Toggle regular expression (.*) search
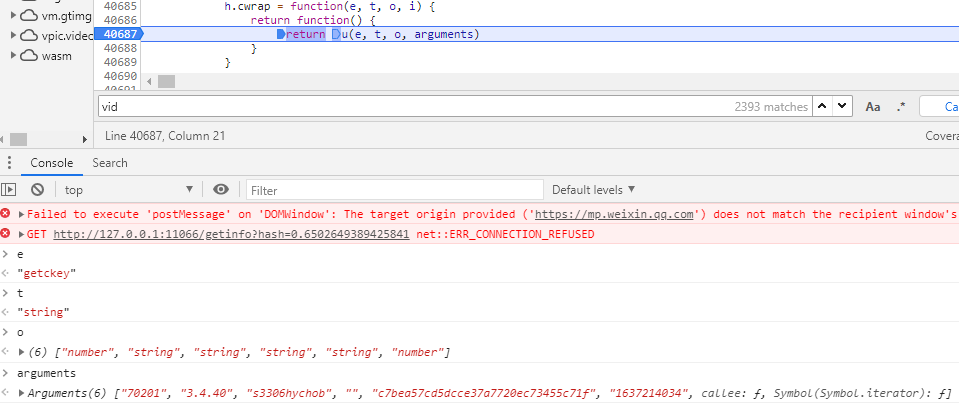This screenshot has width=959, height=405. pos(900,106)
